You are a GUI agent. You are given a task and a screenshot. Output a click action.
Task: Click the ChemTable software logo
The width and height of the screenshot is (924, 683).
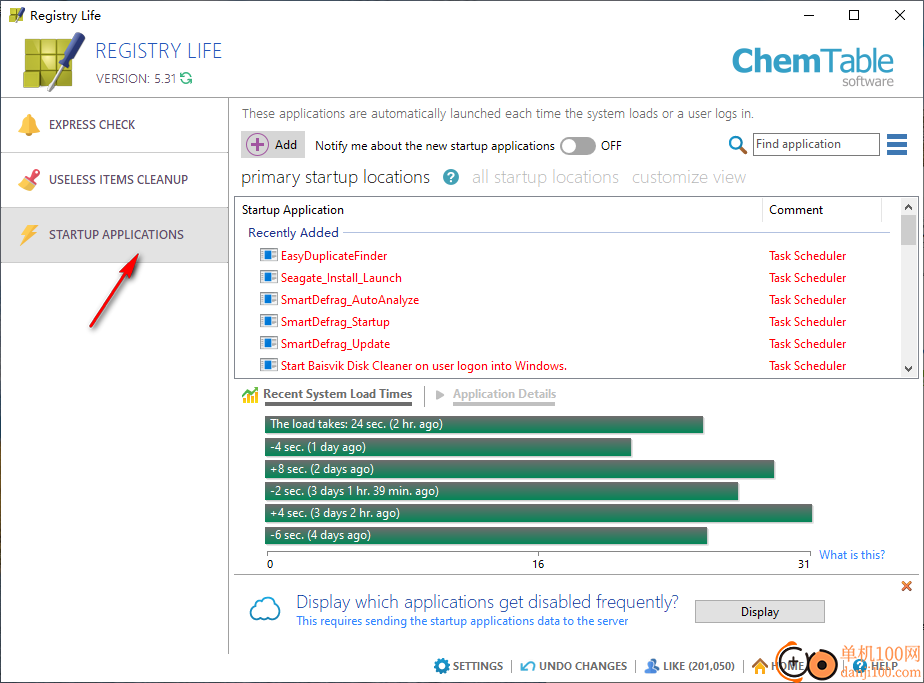(813, 67)
